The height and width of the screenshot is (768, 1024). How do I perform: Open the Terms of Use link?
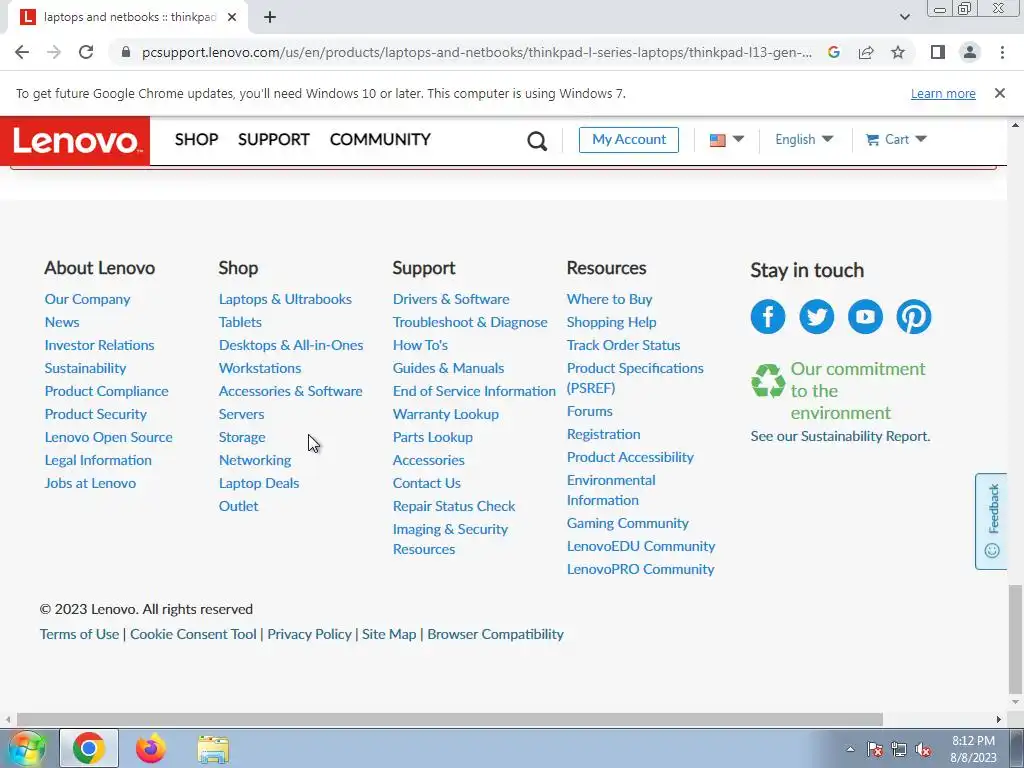point(80,634)
